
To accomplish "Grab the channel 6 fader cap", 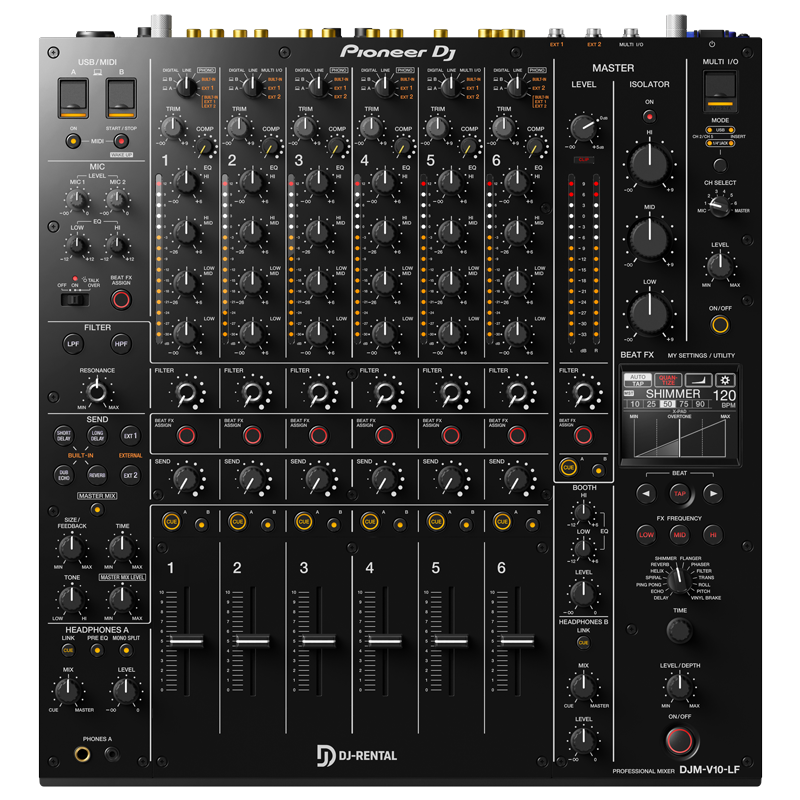I will click(x=517, y=640).
